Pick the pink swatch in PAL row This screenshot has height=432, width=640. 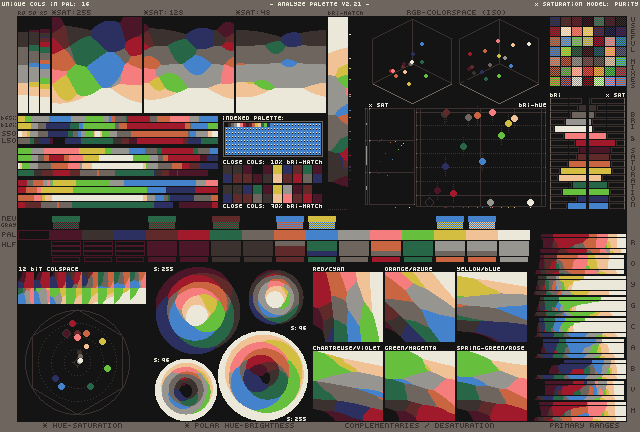386,235
